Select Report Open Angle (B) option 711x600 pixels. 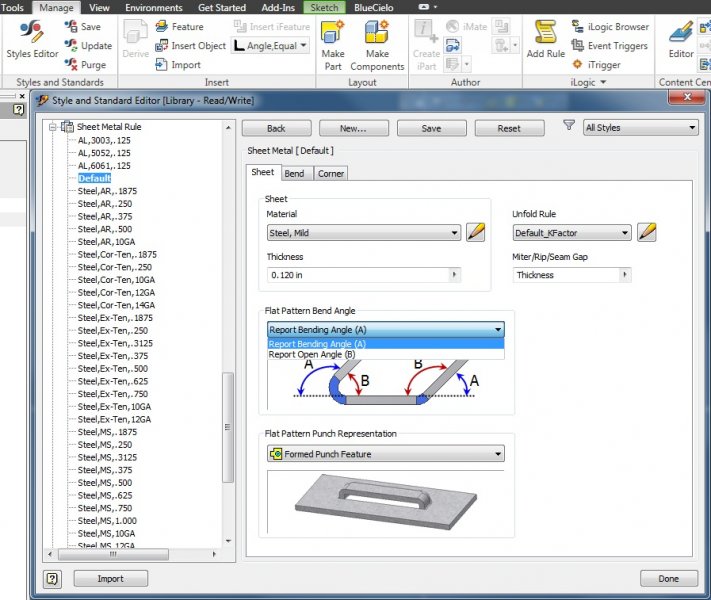[x=385, y=354]
